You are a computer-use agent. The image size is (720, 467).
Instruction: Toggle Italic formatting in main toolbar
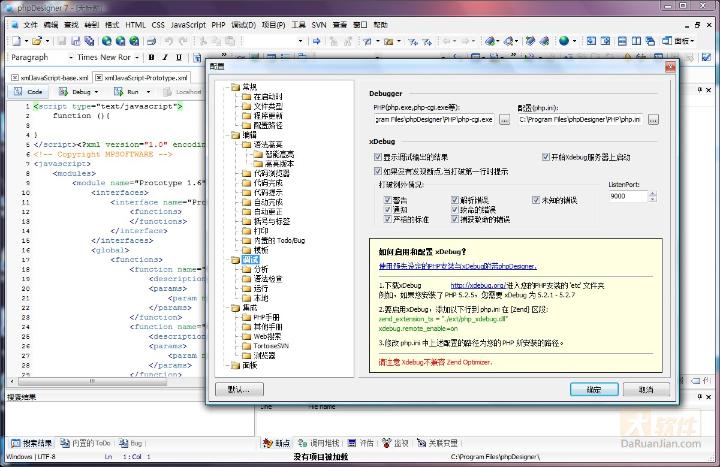pyautogui.click(x=165, y=57)
